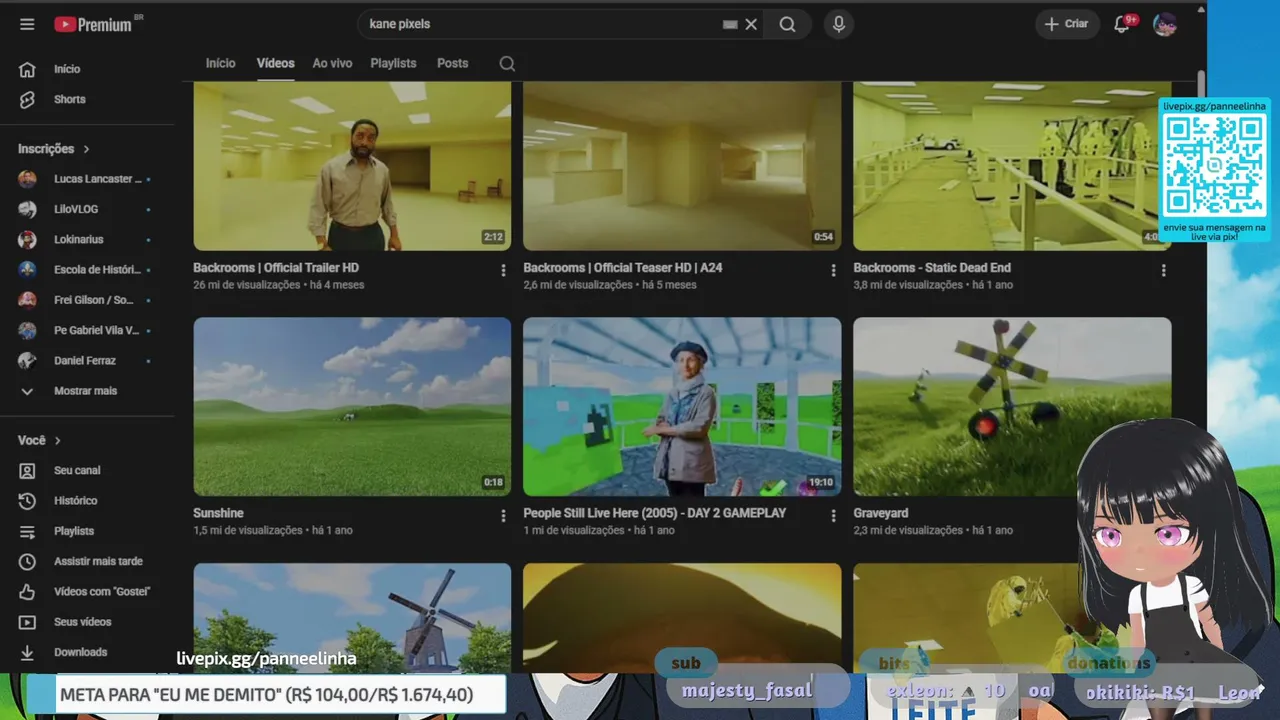Viewport: 1280px width, 720px height.
Task: Open the account avatar menu
Action: coord(1165,24)
